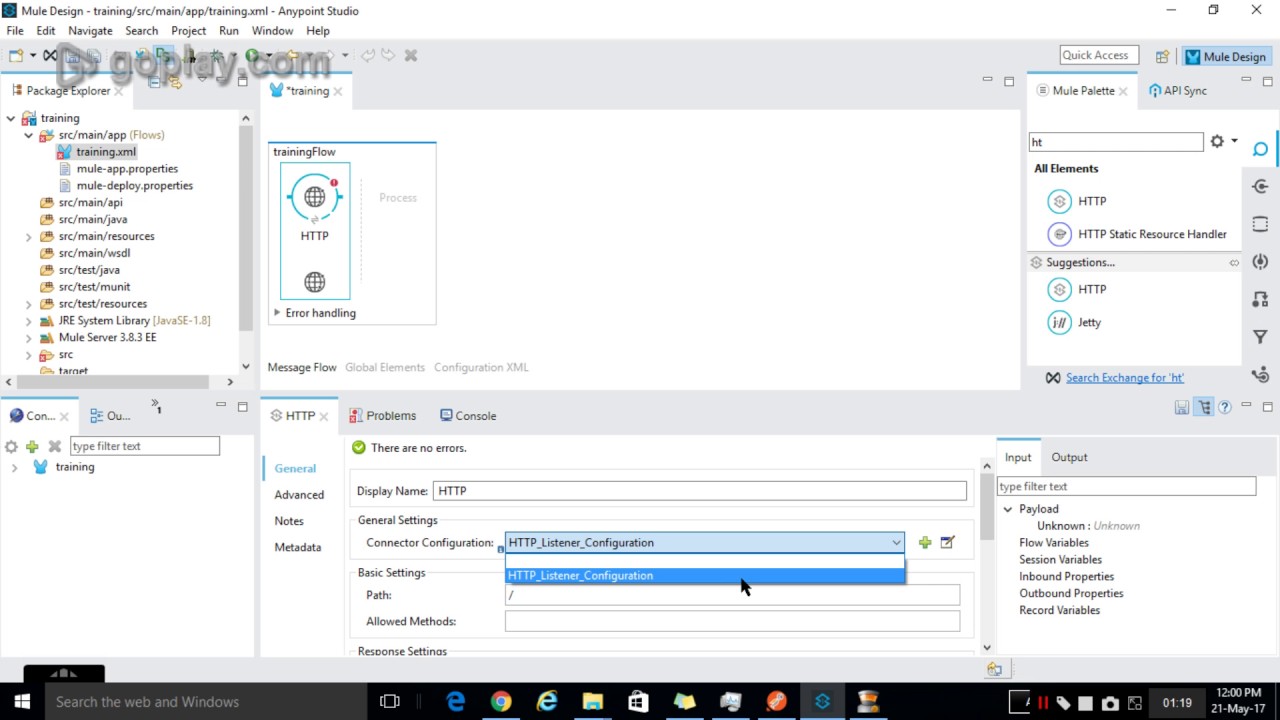This screenshot has height=720, width=1280.
Task: Click the help icon in properties toolbar
Action: [x=1225, y=407]
